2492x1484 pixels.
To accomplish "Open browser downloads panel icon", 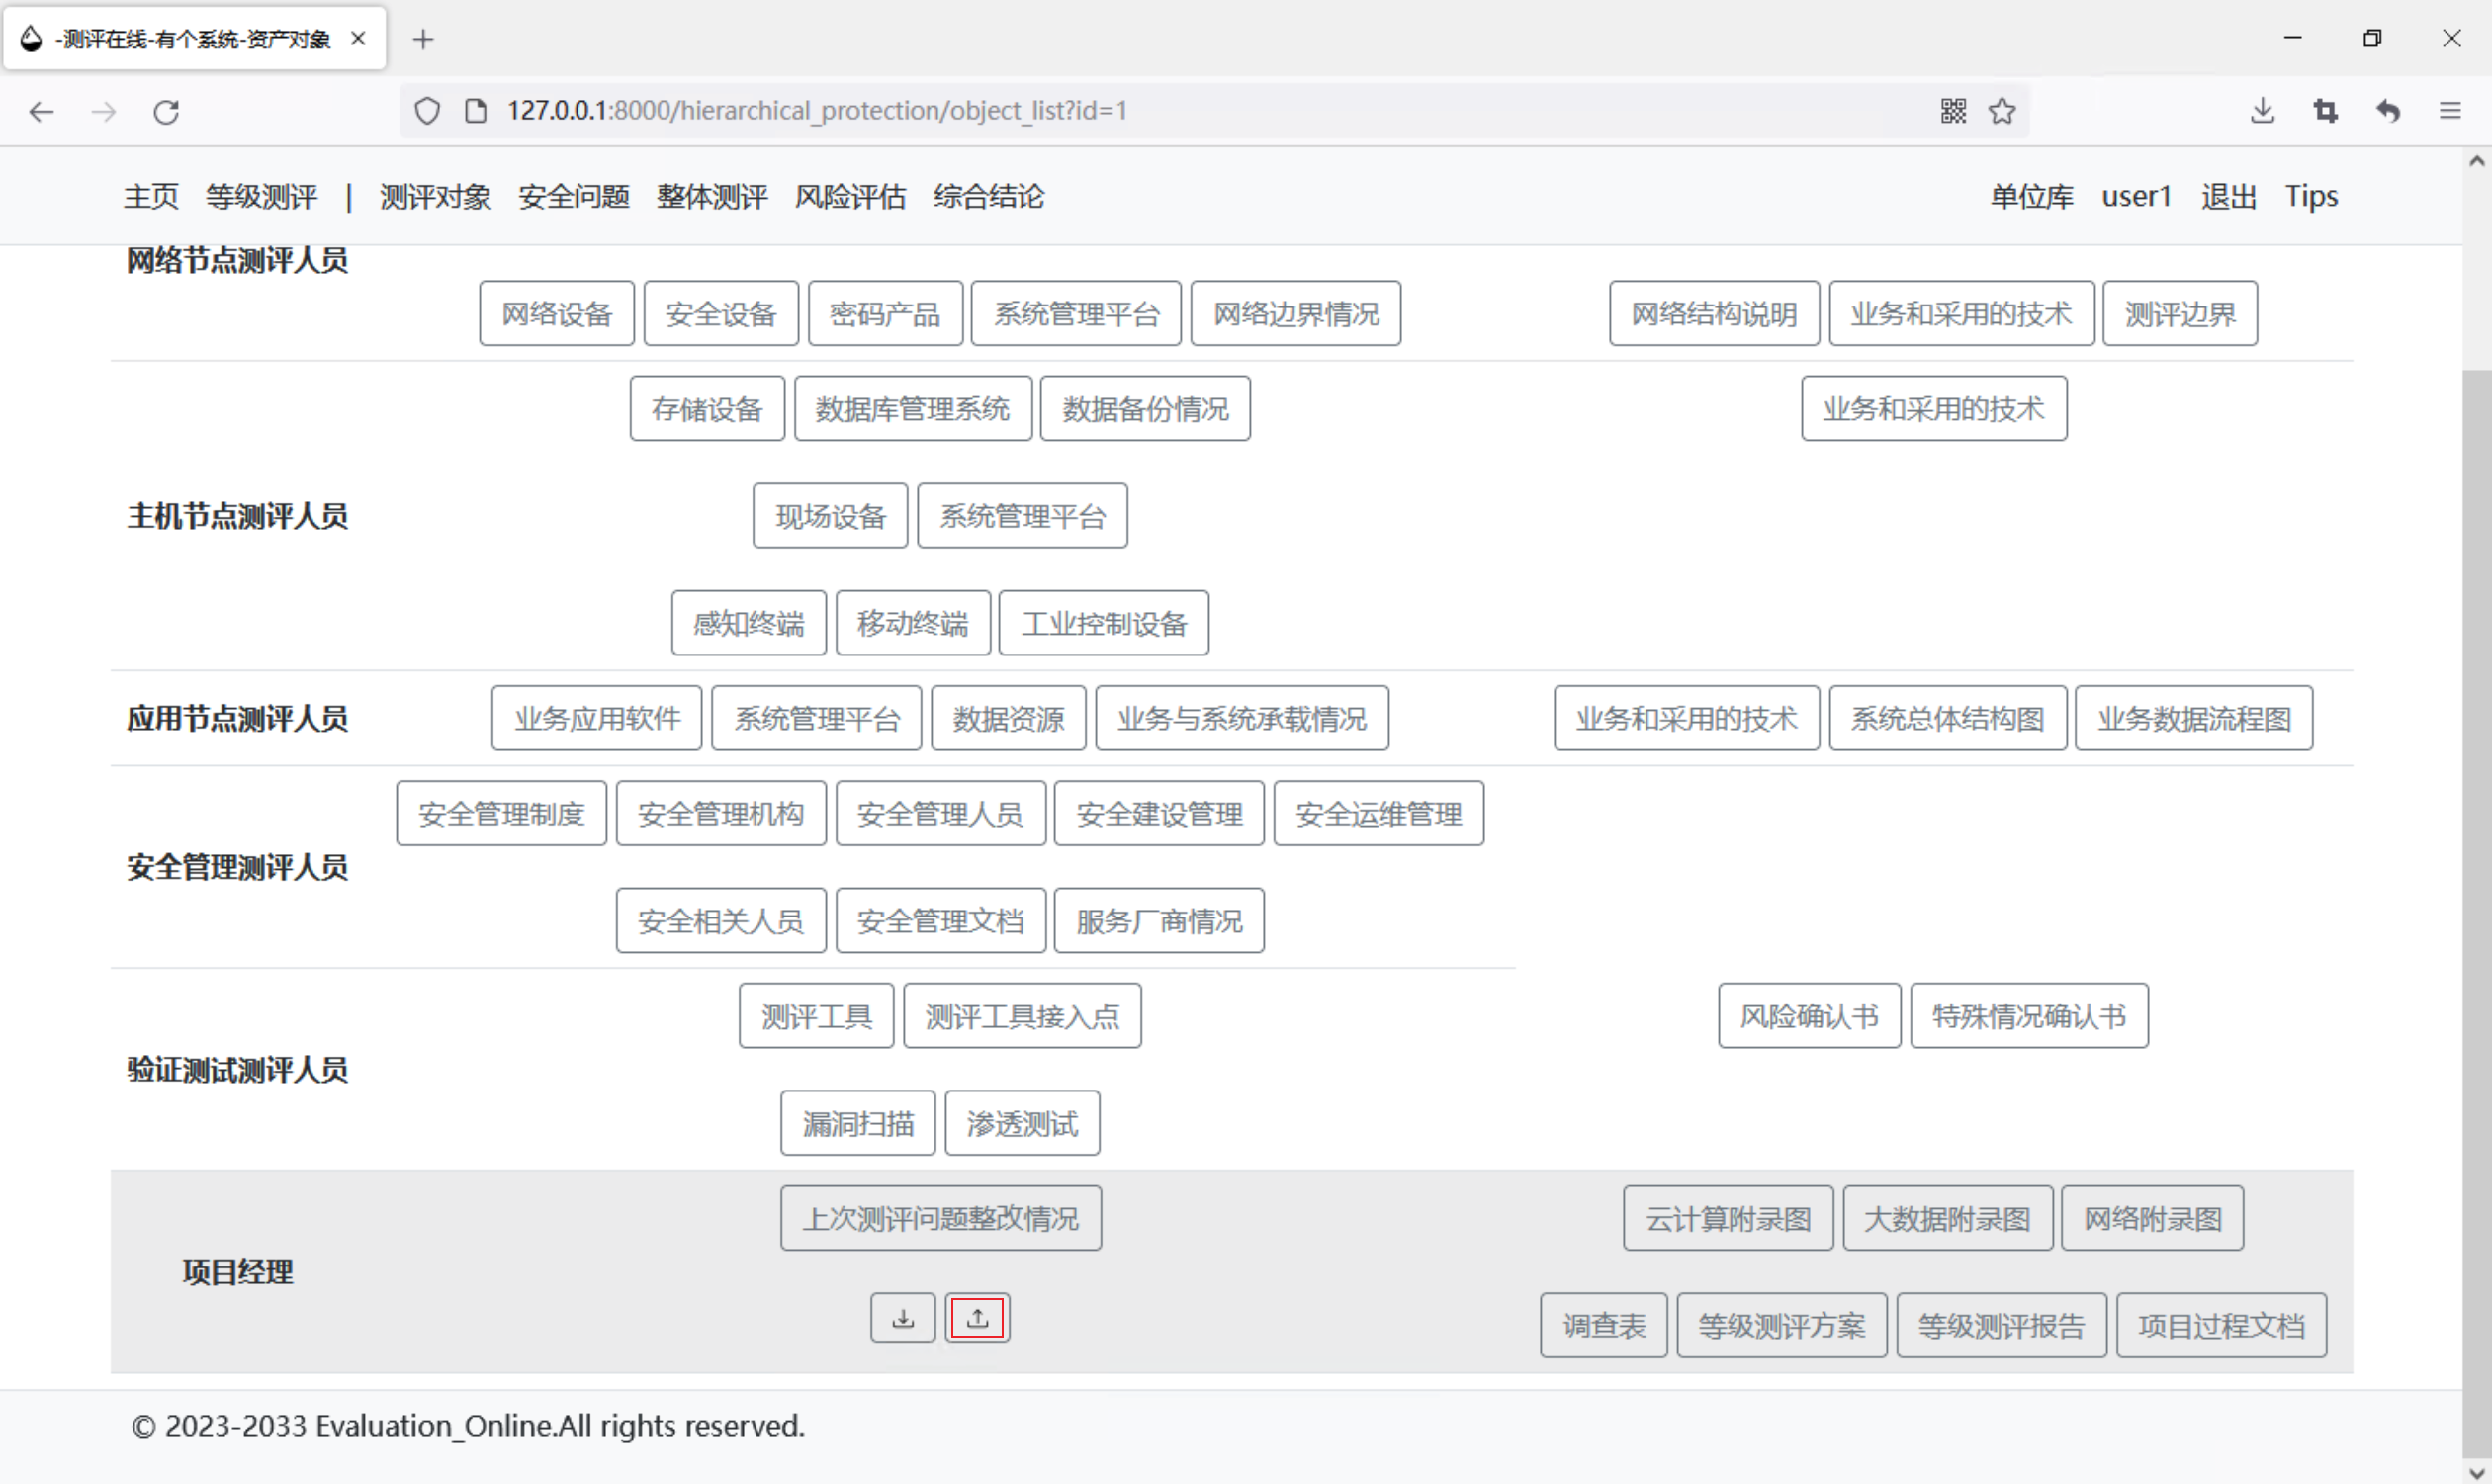I will pyautogui.click(x=2262, y=111).
